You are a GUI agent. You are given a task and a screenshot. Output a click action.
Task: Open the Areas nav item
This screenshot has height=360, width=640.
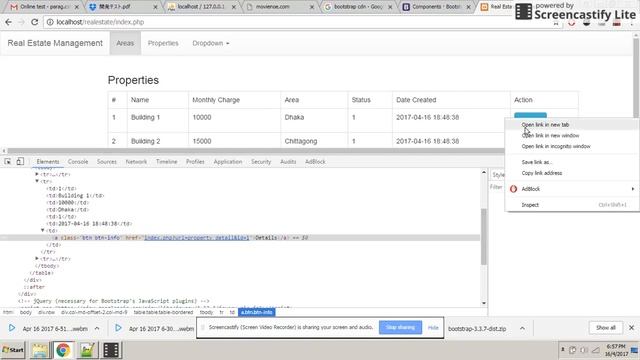[x=125, y=43]
